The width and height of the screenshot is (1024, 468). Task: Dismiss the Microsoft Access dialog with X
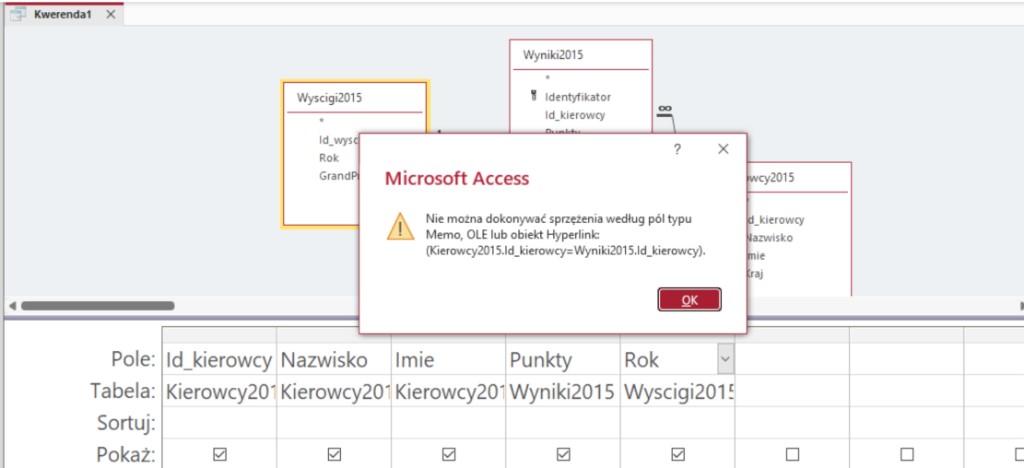coord(724,149)
